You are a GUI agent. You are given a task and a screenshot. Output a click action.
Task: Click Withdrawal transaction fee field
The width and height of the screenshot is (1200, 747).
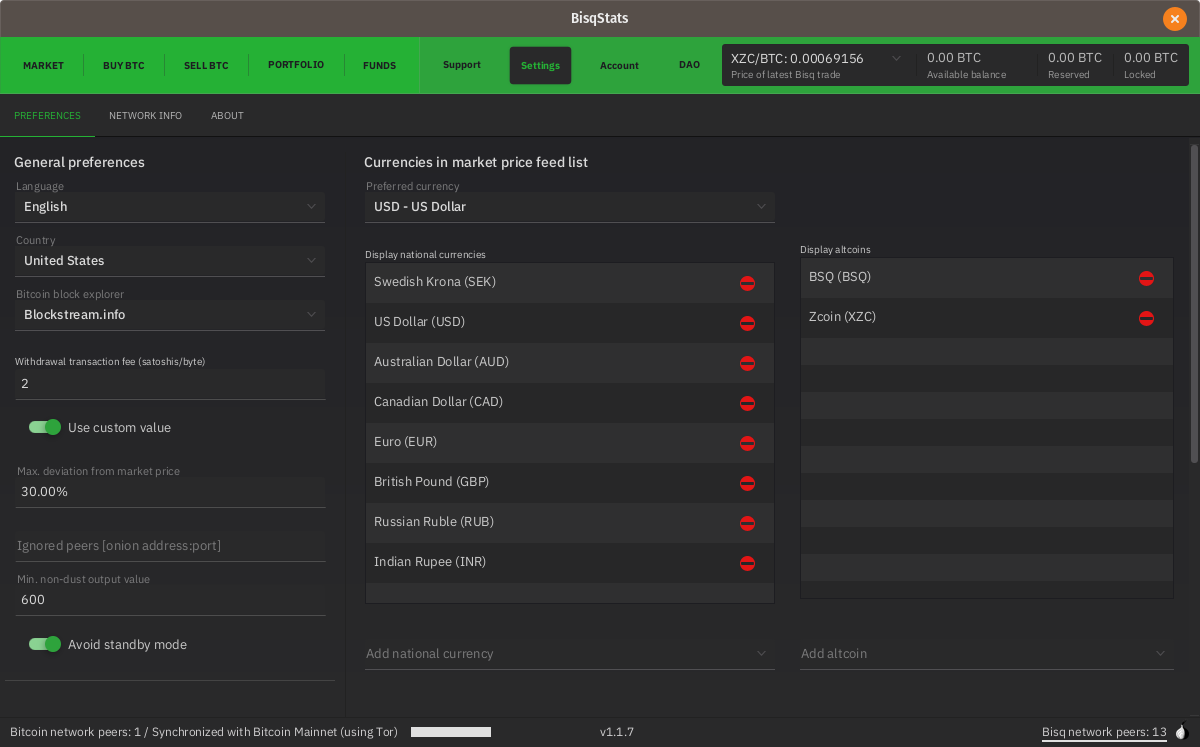pos(170,384)
